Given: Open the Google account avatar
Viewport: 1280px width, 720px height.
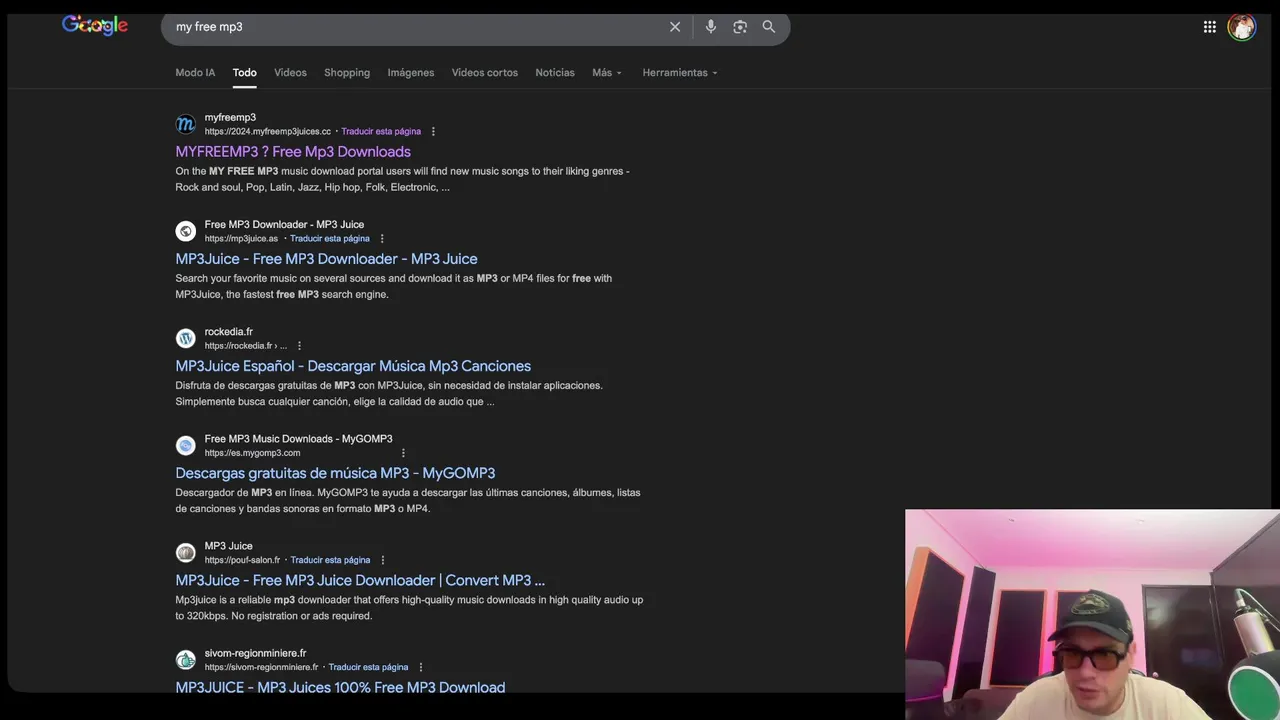Looking at the screenshot, I should click(x=1242, y=27).
